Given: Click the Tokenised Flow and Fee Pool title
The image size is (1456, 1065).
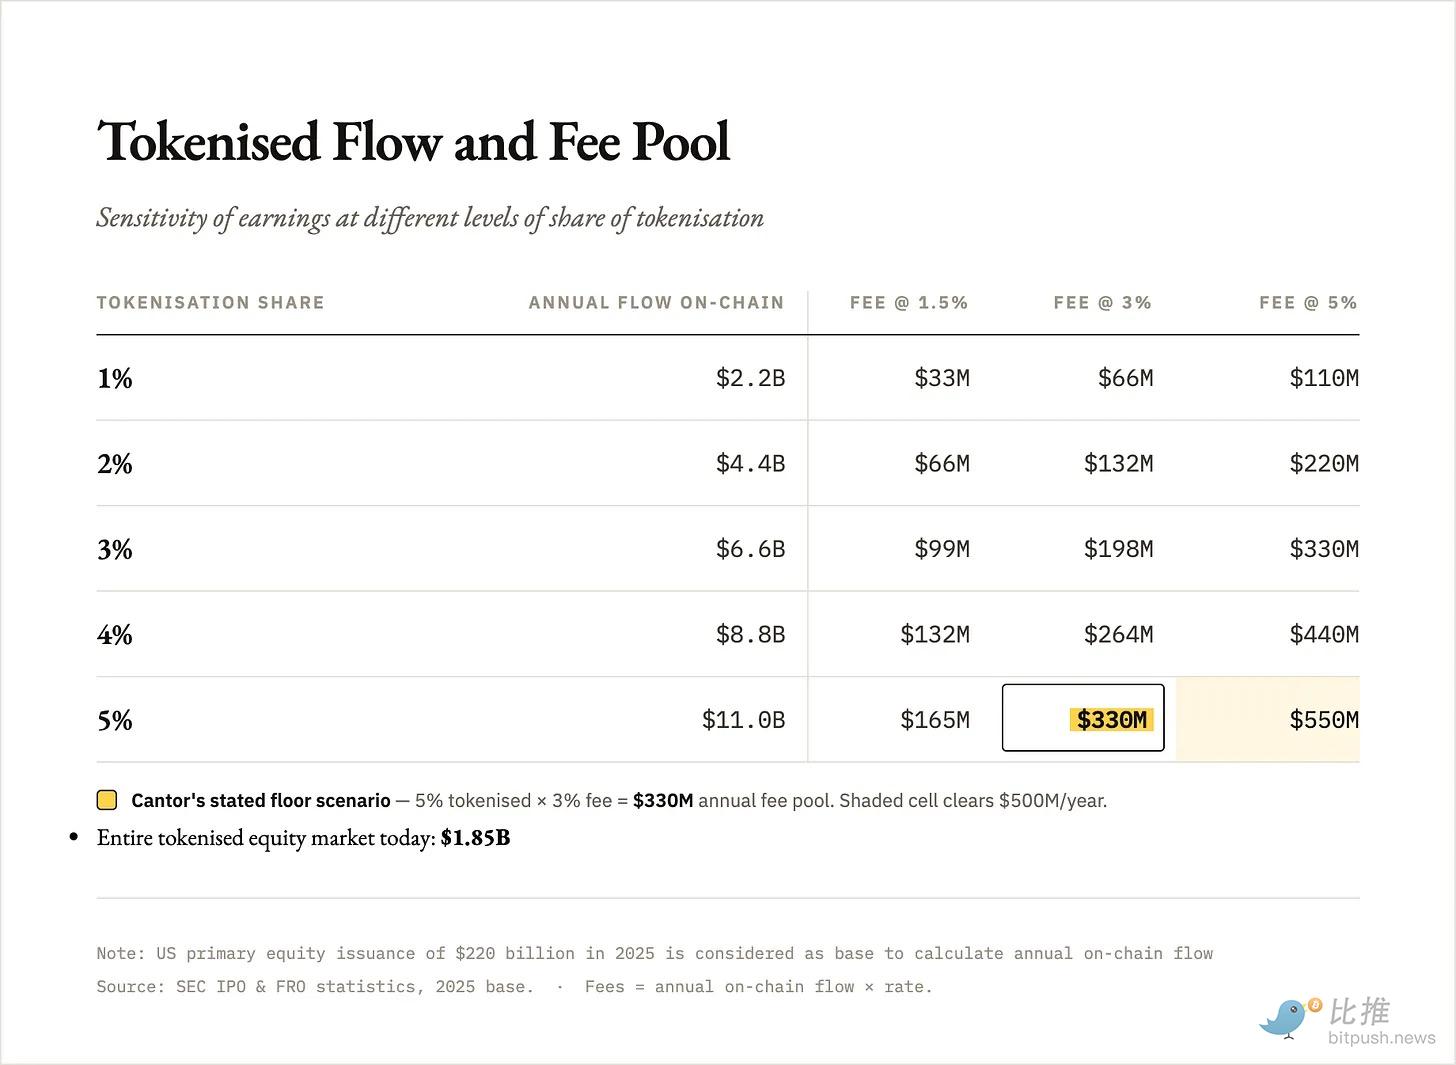Looking at the screenshot, I should [x=414, y=141].
